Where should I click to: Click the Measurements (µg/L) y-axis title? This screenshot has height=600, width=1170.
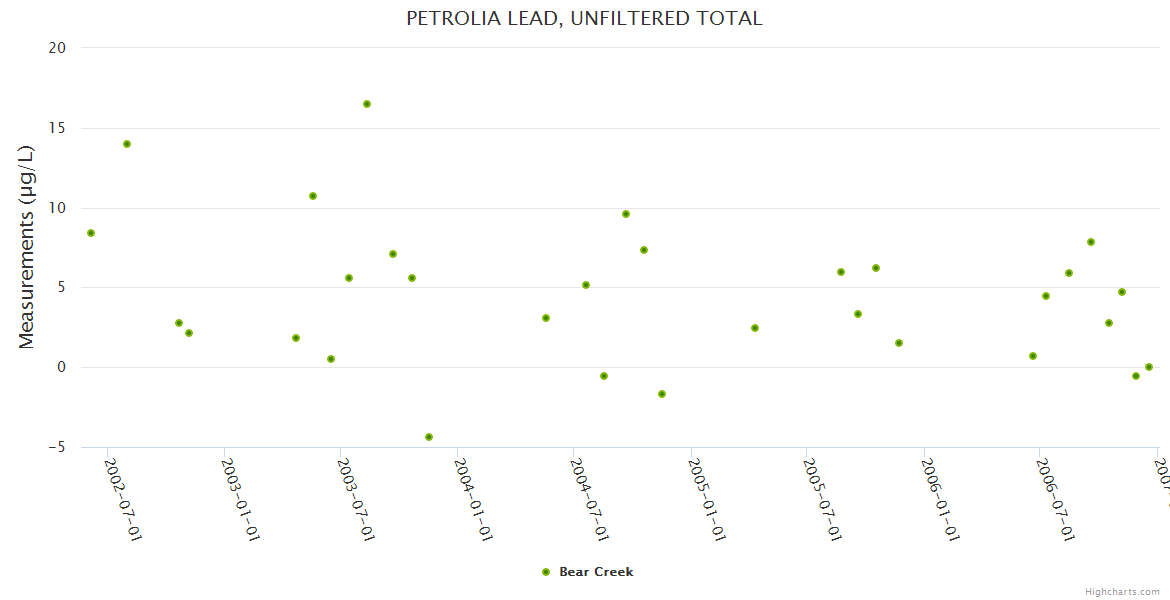click(x=27, y=247)
